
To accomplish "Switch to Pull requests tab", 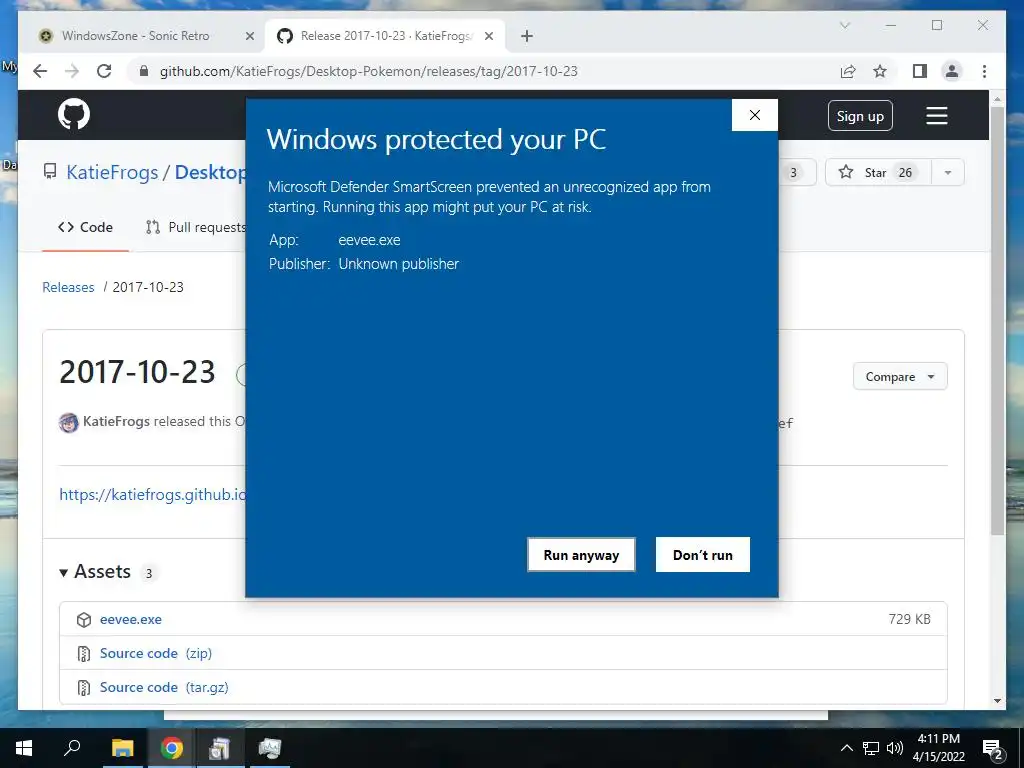I will [x=197, y=227].
